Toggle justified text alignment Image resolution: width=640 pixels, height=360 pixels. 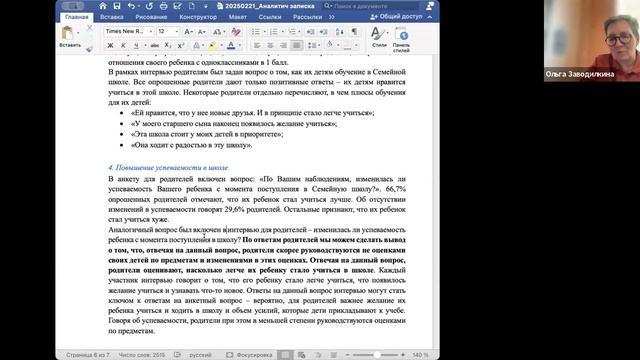coord(297,45)
